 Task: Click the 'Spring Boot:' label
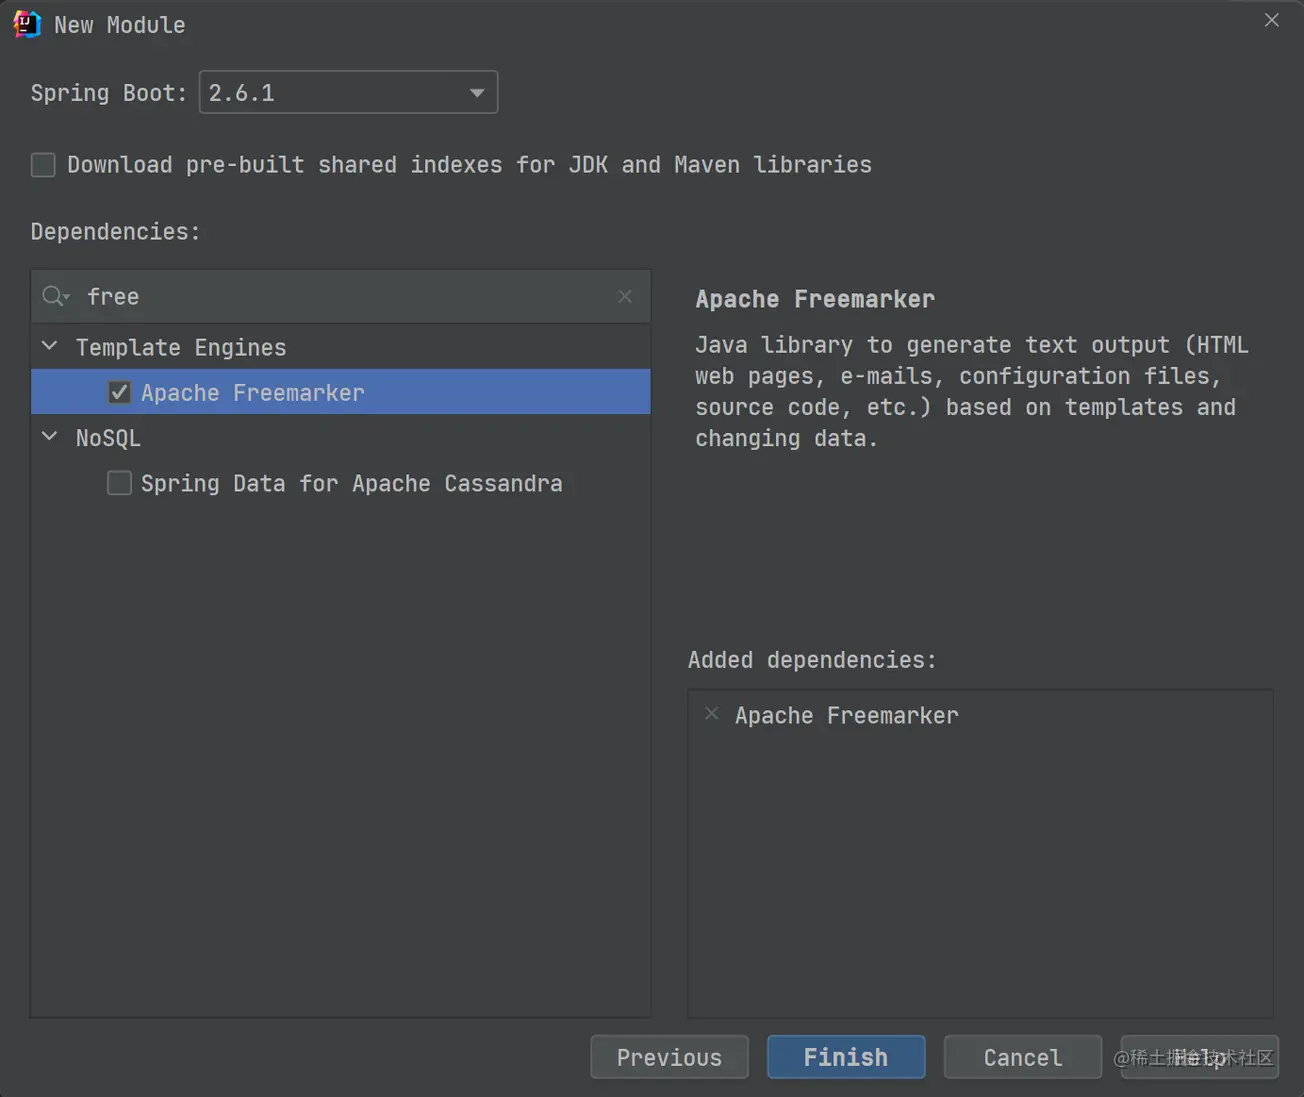click(109, 93)
